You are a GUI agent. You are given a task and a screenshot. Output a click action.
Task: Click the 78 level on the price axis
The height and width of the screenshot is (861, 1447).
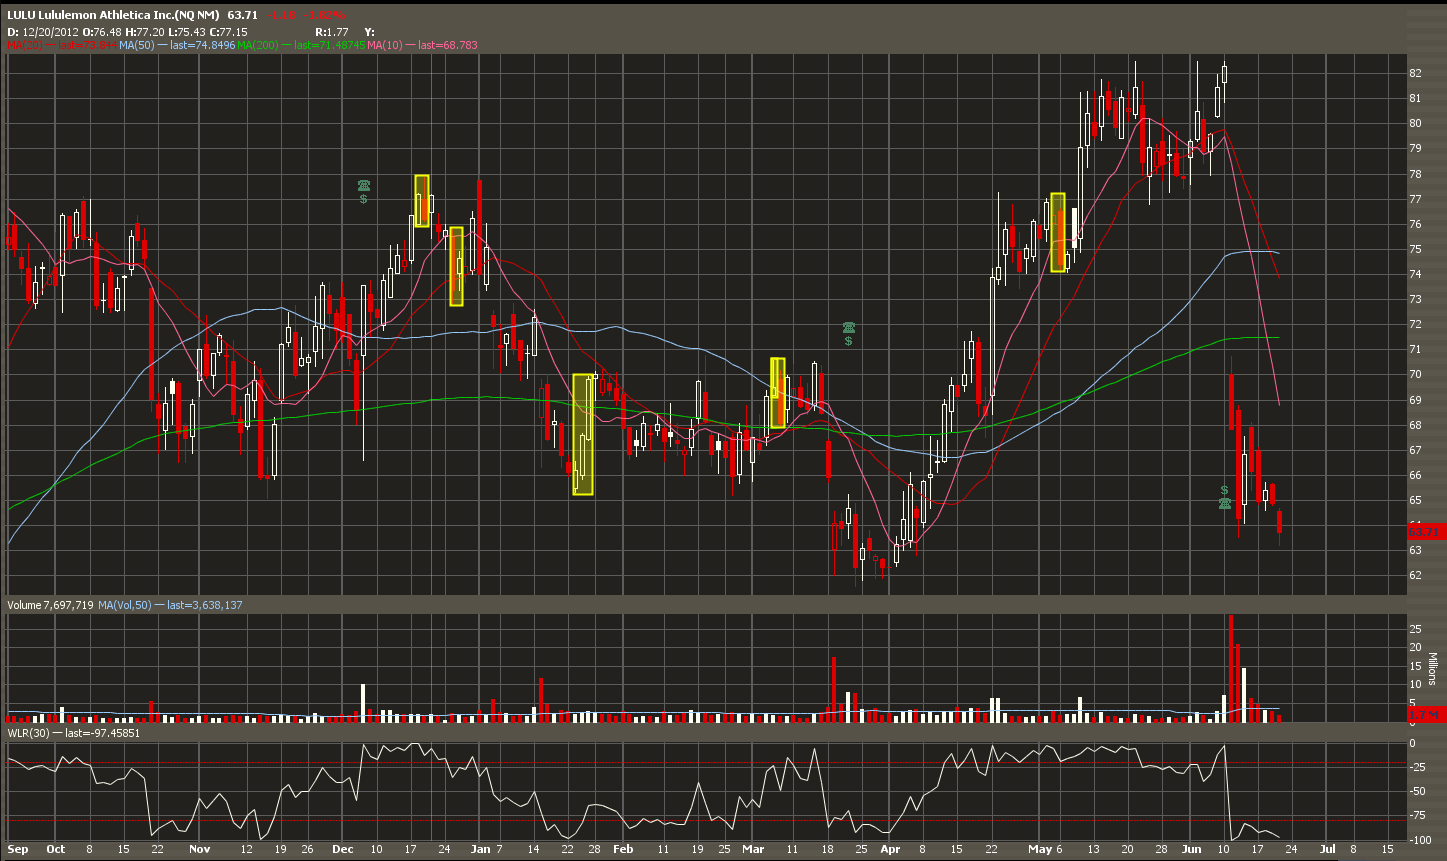(x=1416, y=174)
